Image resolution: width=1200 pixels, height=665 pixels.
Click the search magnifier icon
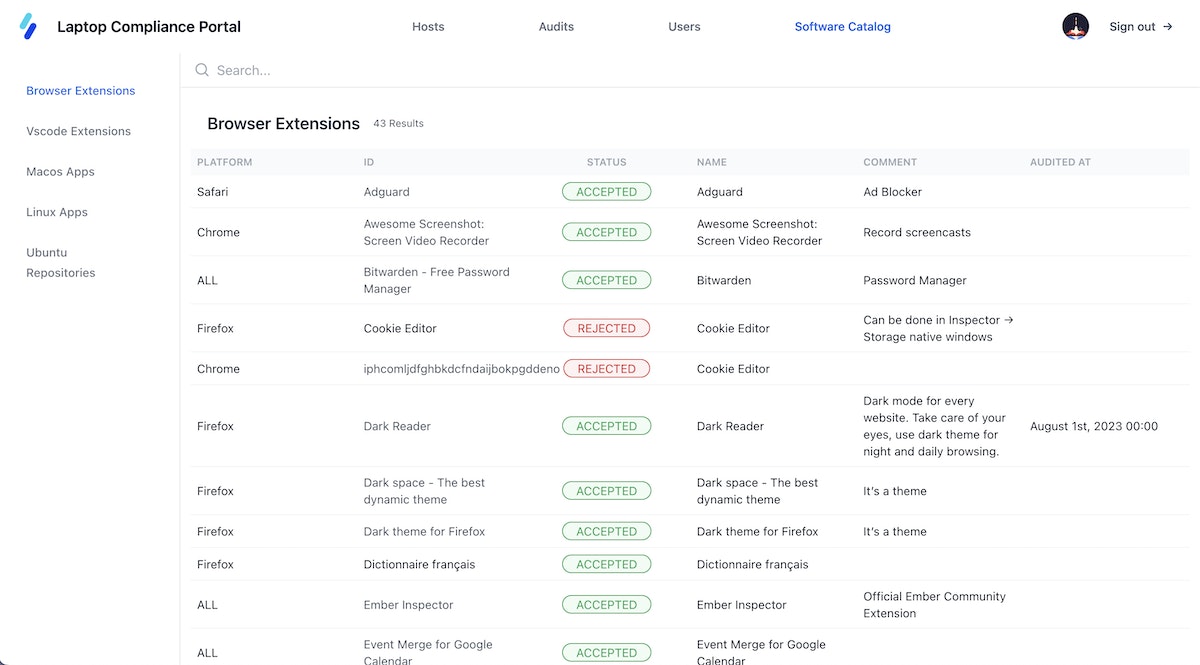point(202,70)
